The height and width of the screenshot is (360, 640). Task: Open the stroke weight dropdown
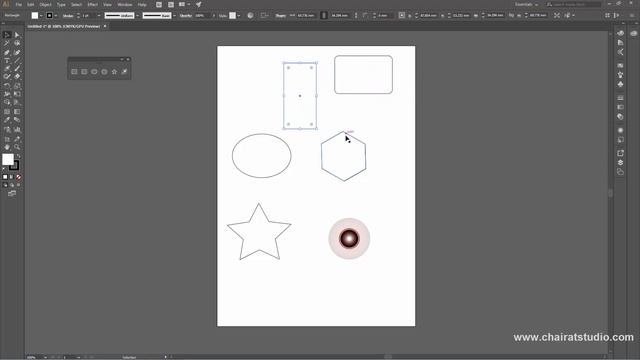(99, 16)
